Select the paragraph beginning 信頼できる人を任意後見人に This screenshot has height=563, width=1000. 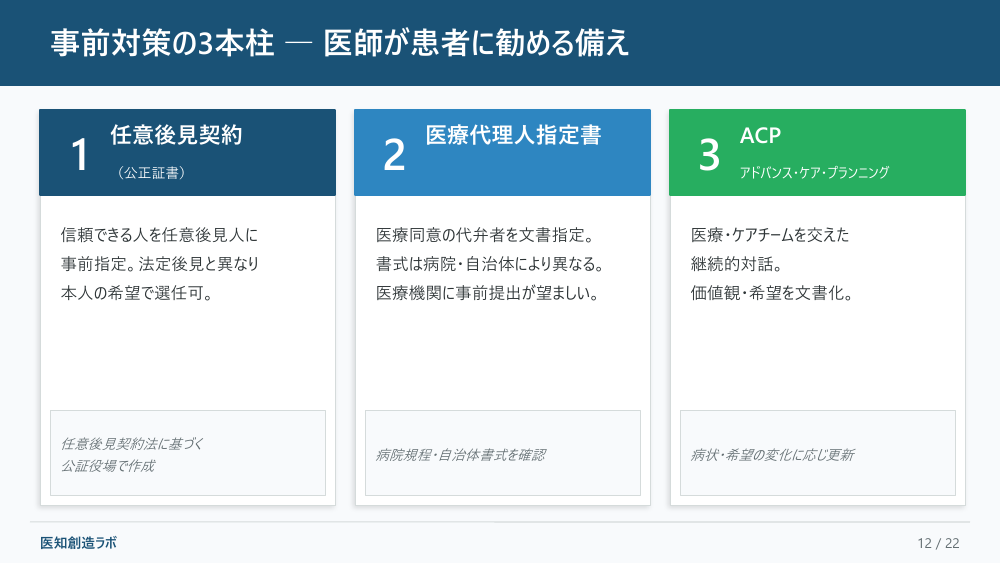click(160, 264)
